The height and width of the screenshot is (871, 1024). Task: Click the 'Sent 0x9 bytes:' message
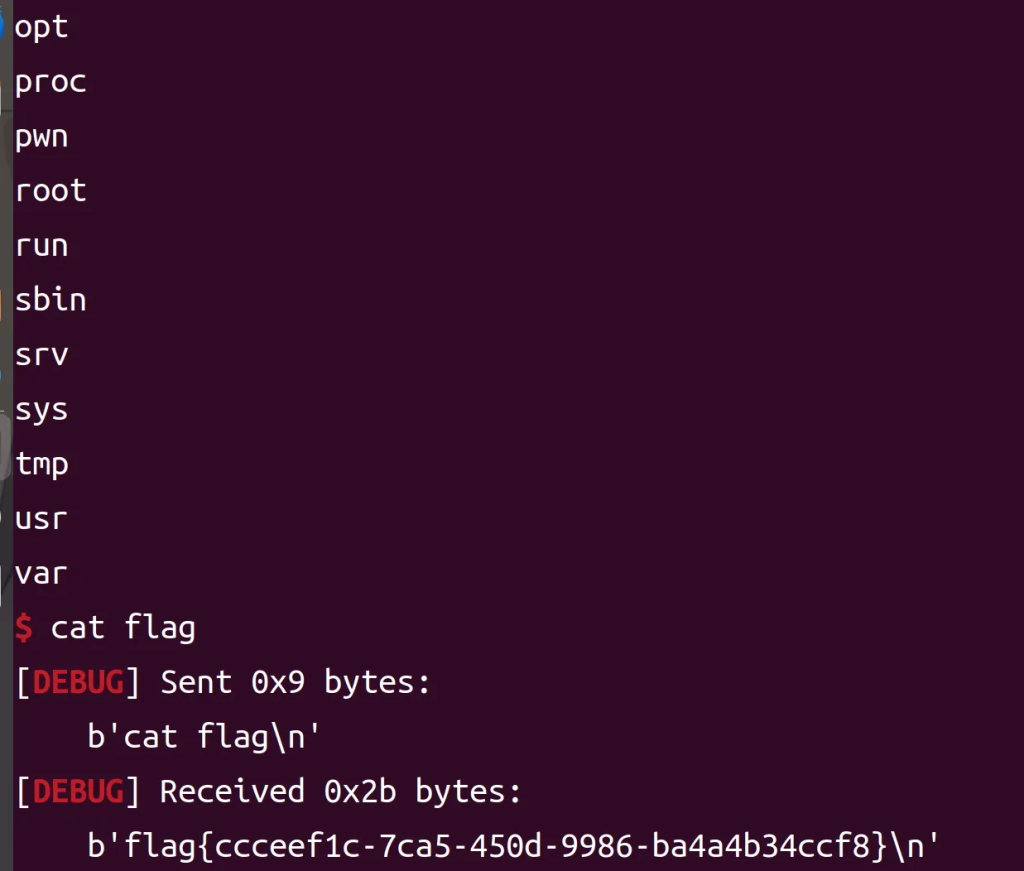click(295, 683)
